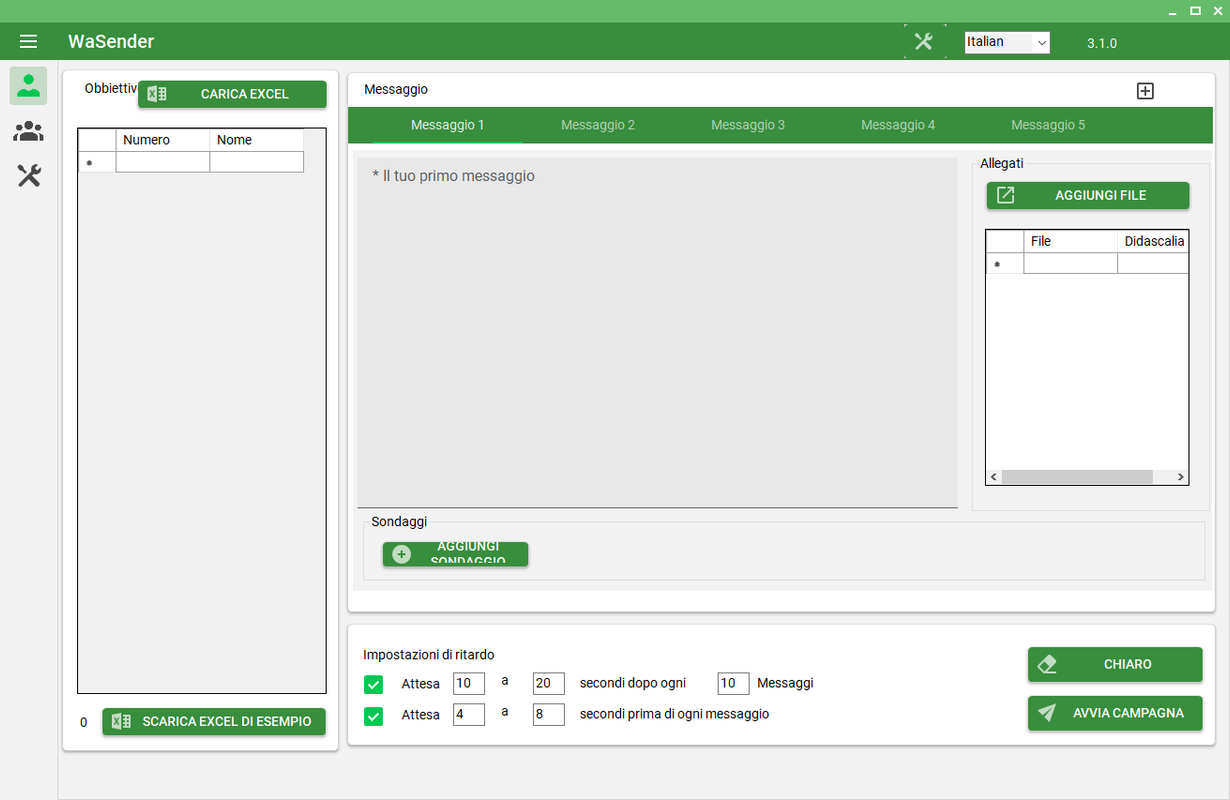Screen dimensions: 1230x800
Task: Click the settings tools icon near language
Action: click(924, 42)
